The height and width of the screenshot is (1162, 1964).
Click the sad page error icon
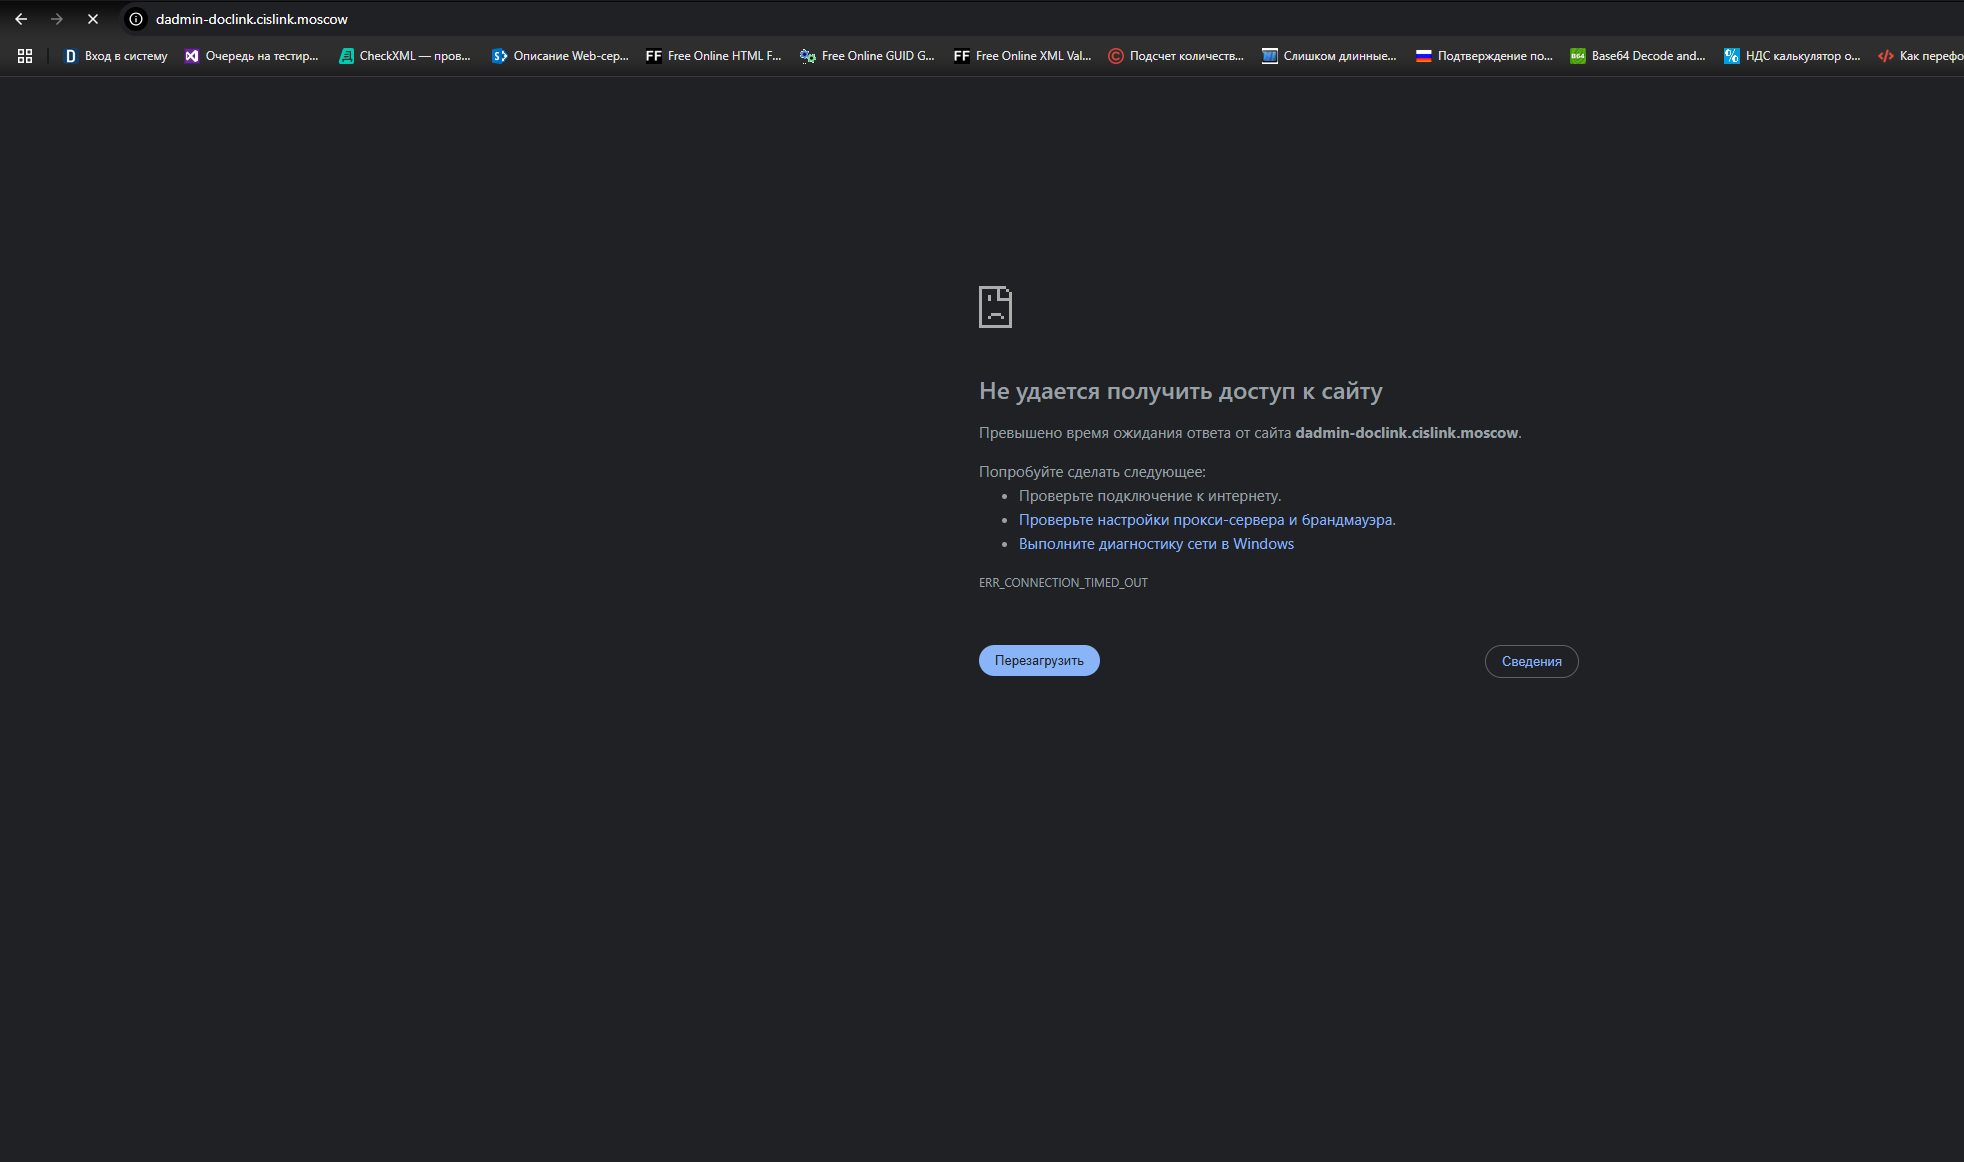coord(995,307)
